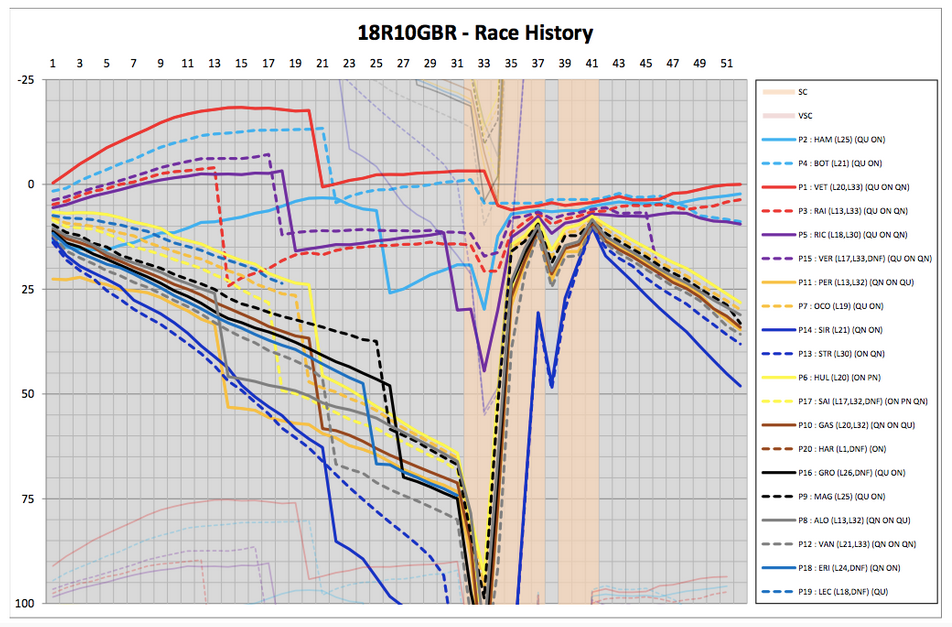This screenshot has height=627, width=952.
Task: Click the dashed red RAI legend line
Action: tap(775, 211)
